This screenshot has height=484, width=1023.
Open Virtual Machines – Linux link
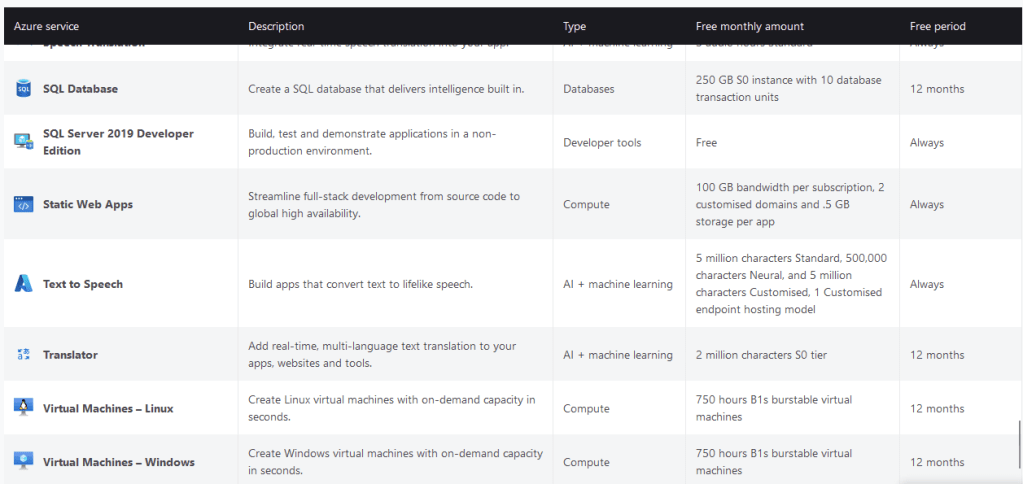click(108, 408)
